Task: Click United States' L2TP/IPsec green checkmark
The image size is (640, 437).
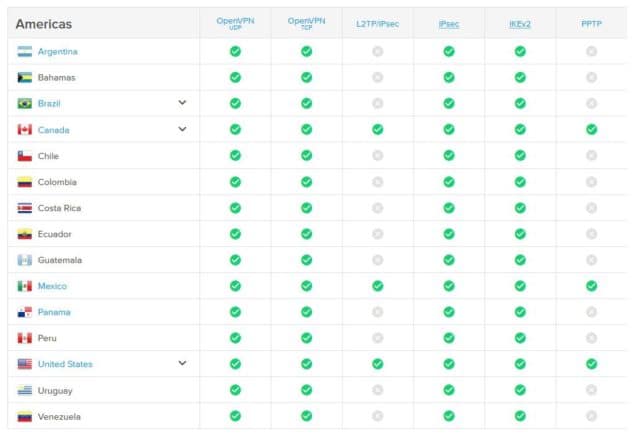Action: point(378,364)
